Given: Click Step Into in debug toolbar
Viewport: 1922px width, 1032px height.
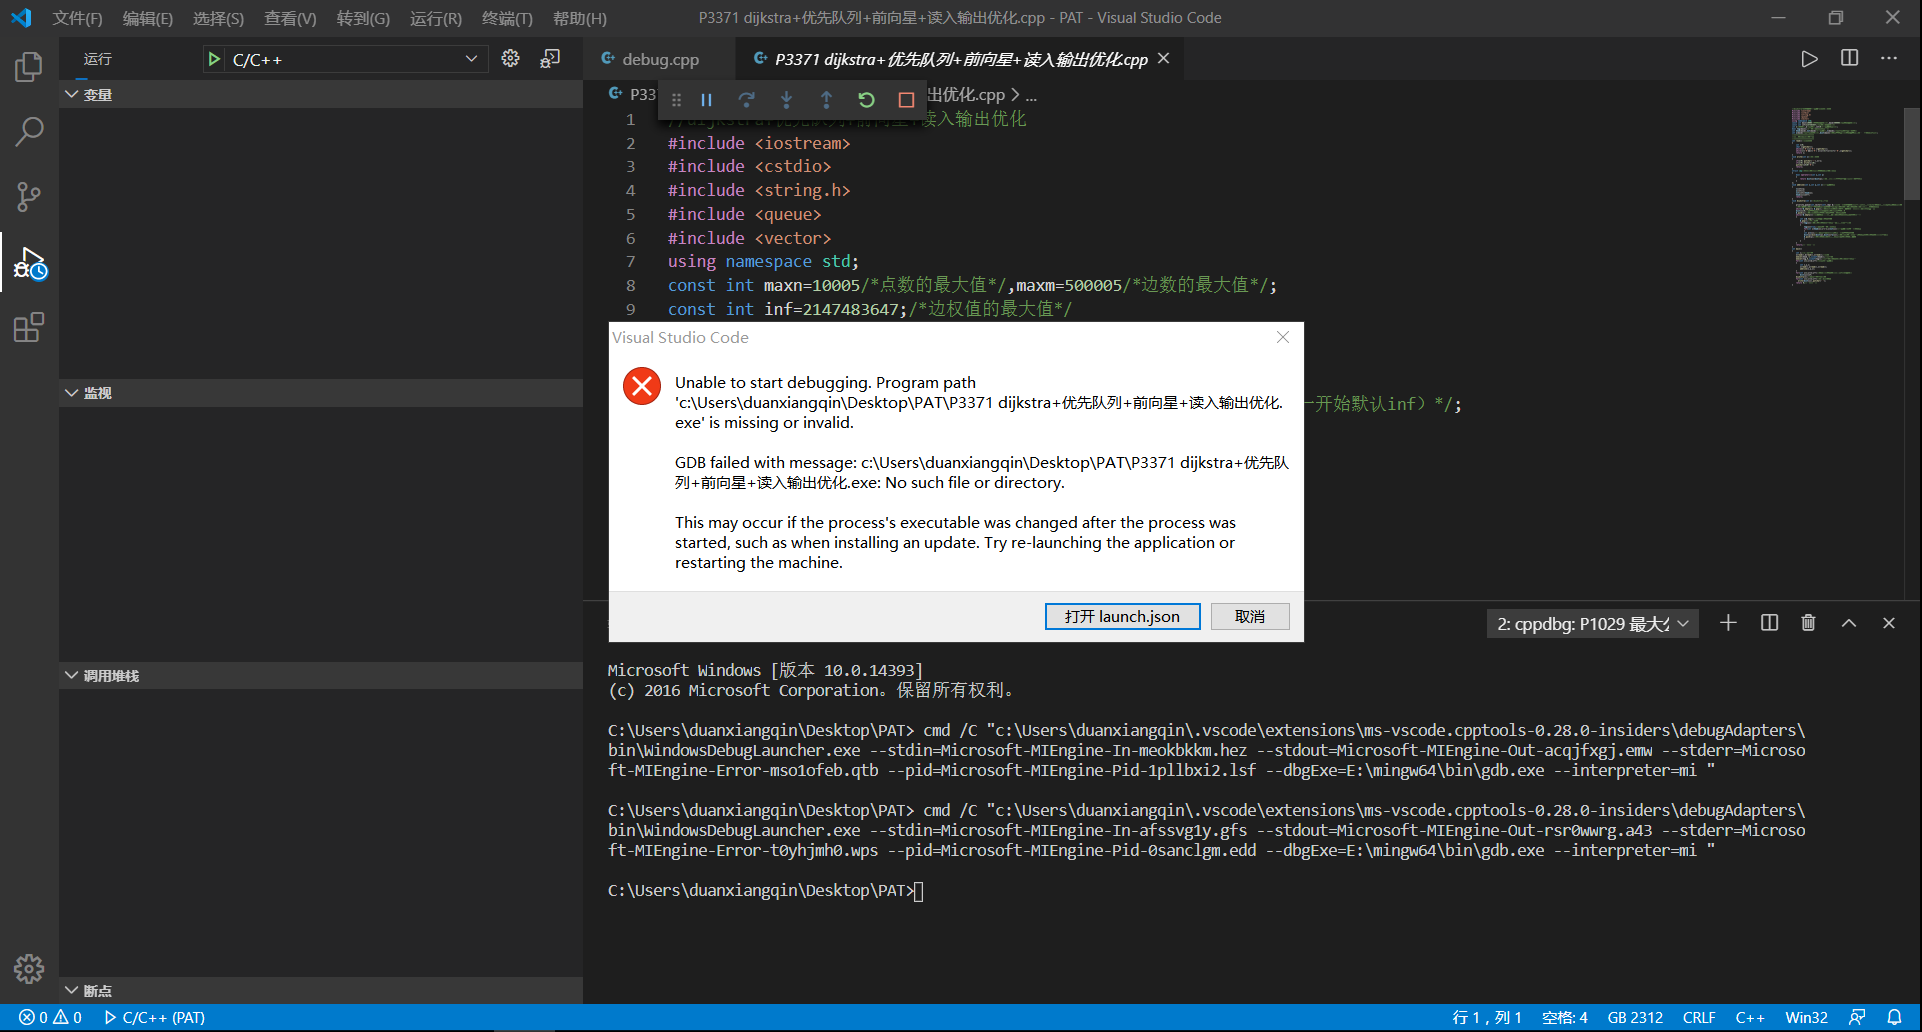Looking at the screenshot, I should (x=787, y=100).
